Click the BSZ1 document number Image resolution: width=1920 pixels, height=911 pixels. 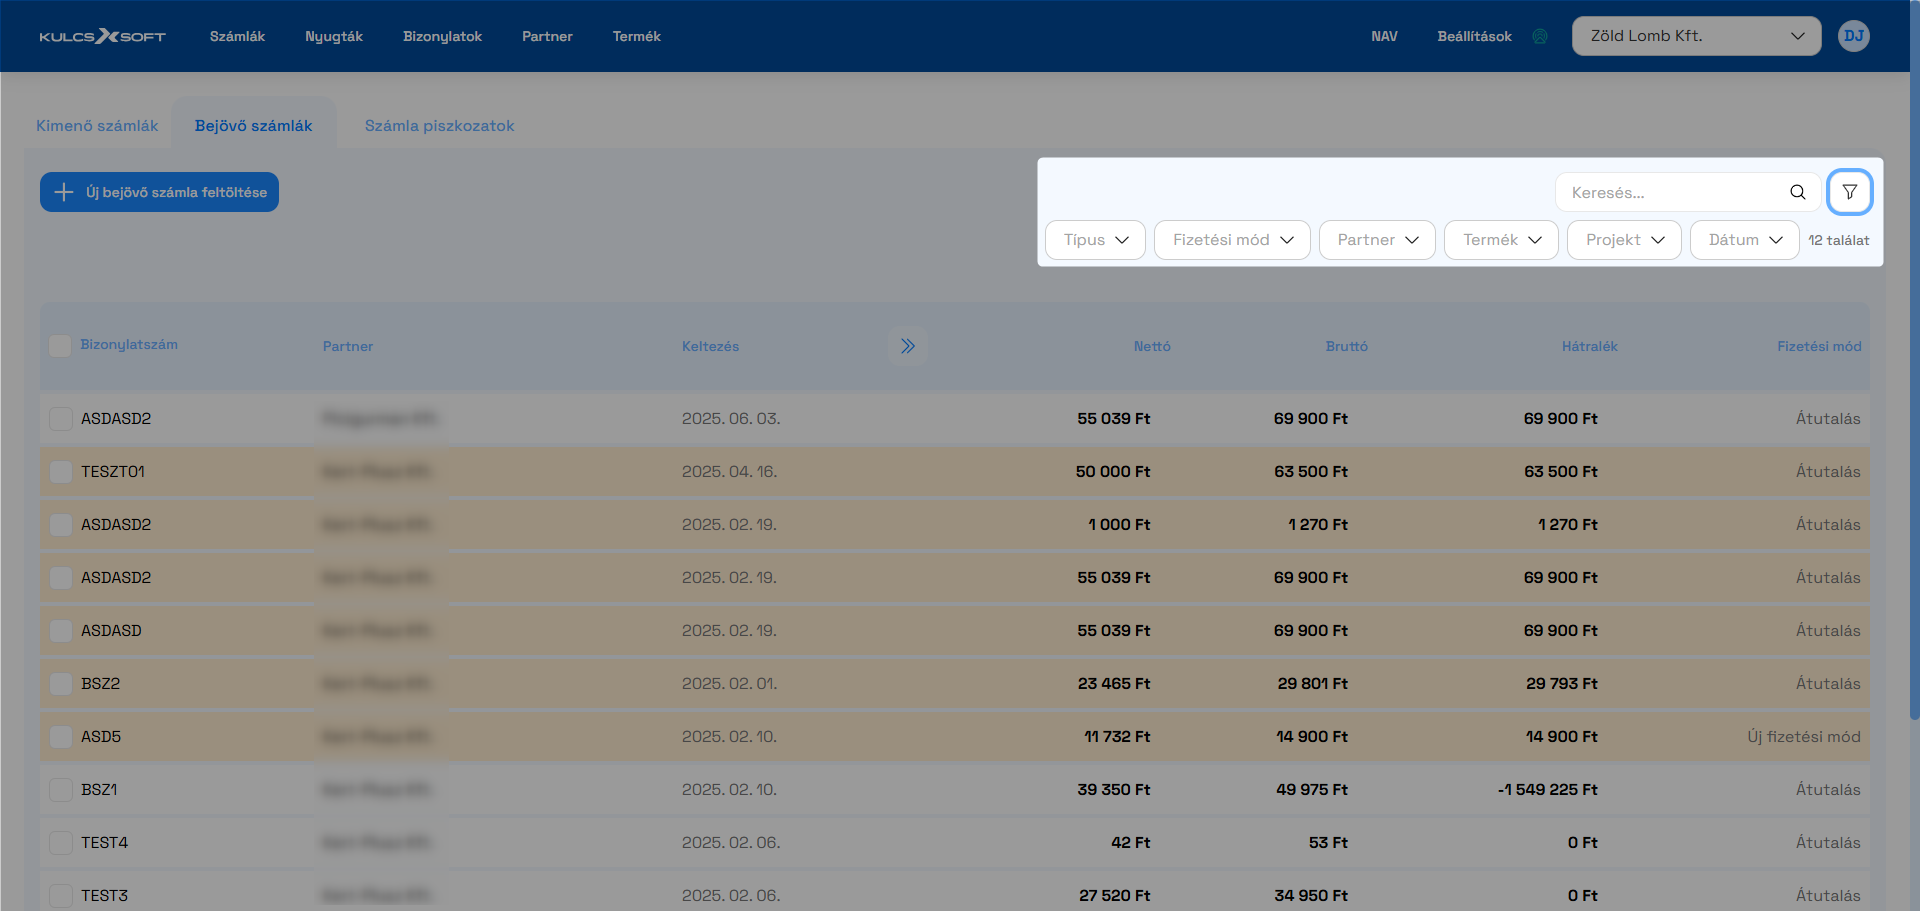[x=99, y=790]
